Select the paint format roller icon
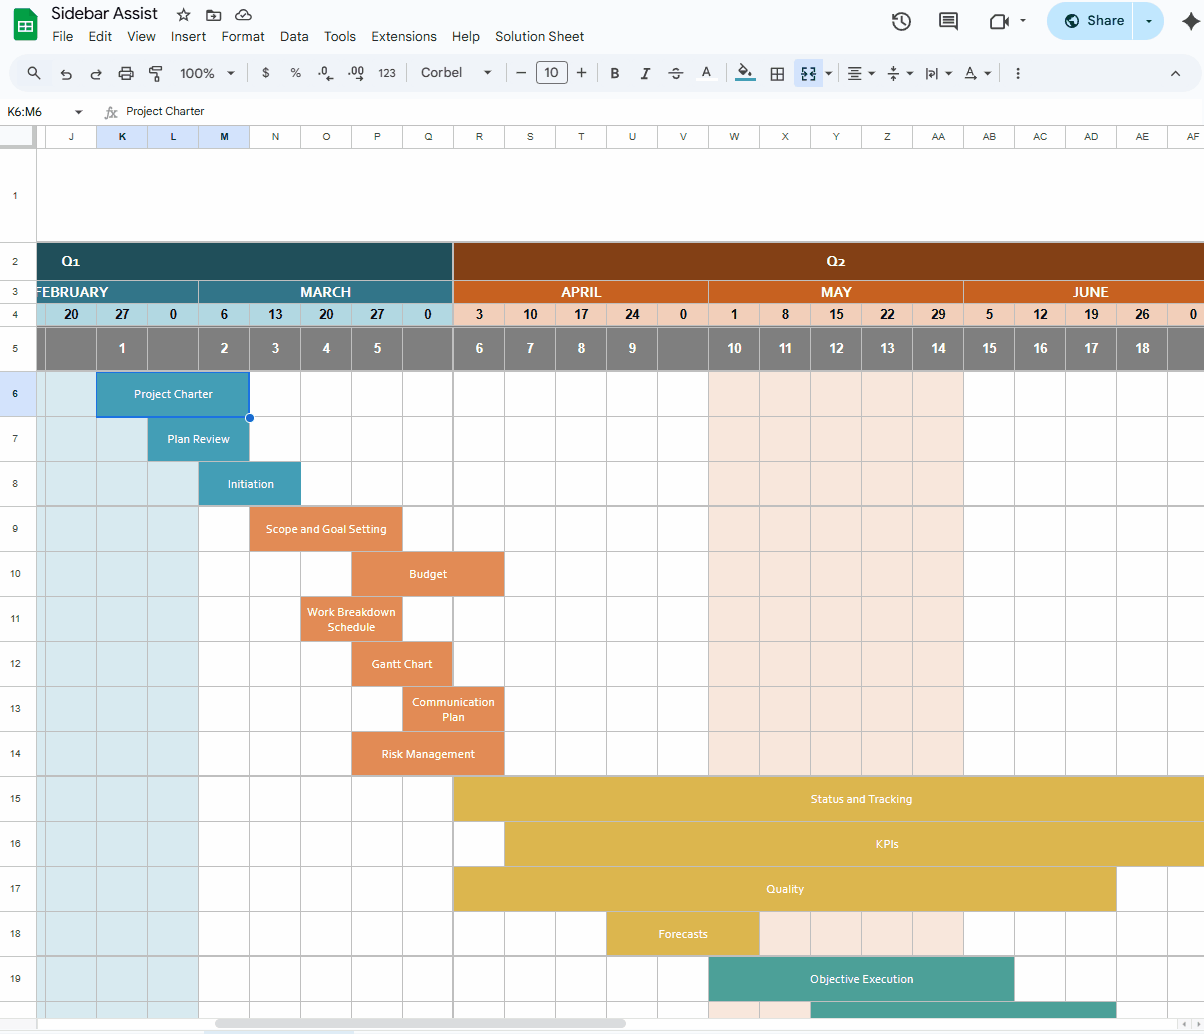Screen dimensions: 1204x1034 point(156,73)
